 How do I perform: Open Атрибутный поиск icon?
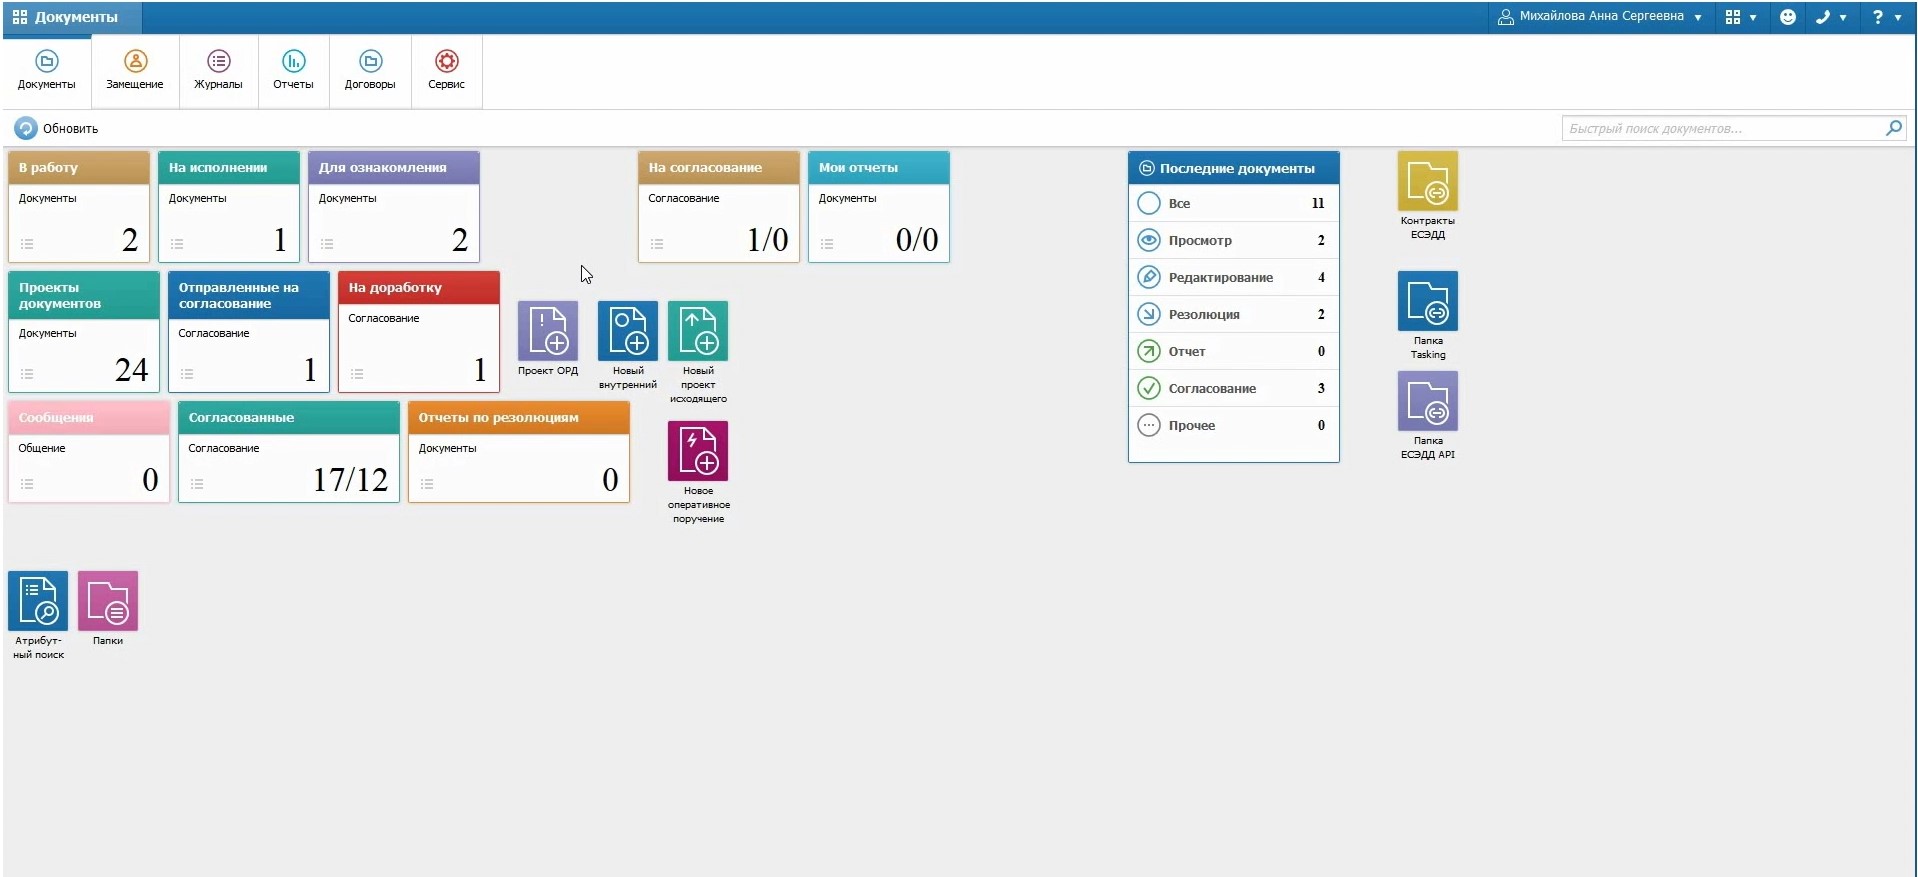[x=38, y=601]
